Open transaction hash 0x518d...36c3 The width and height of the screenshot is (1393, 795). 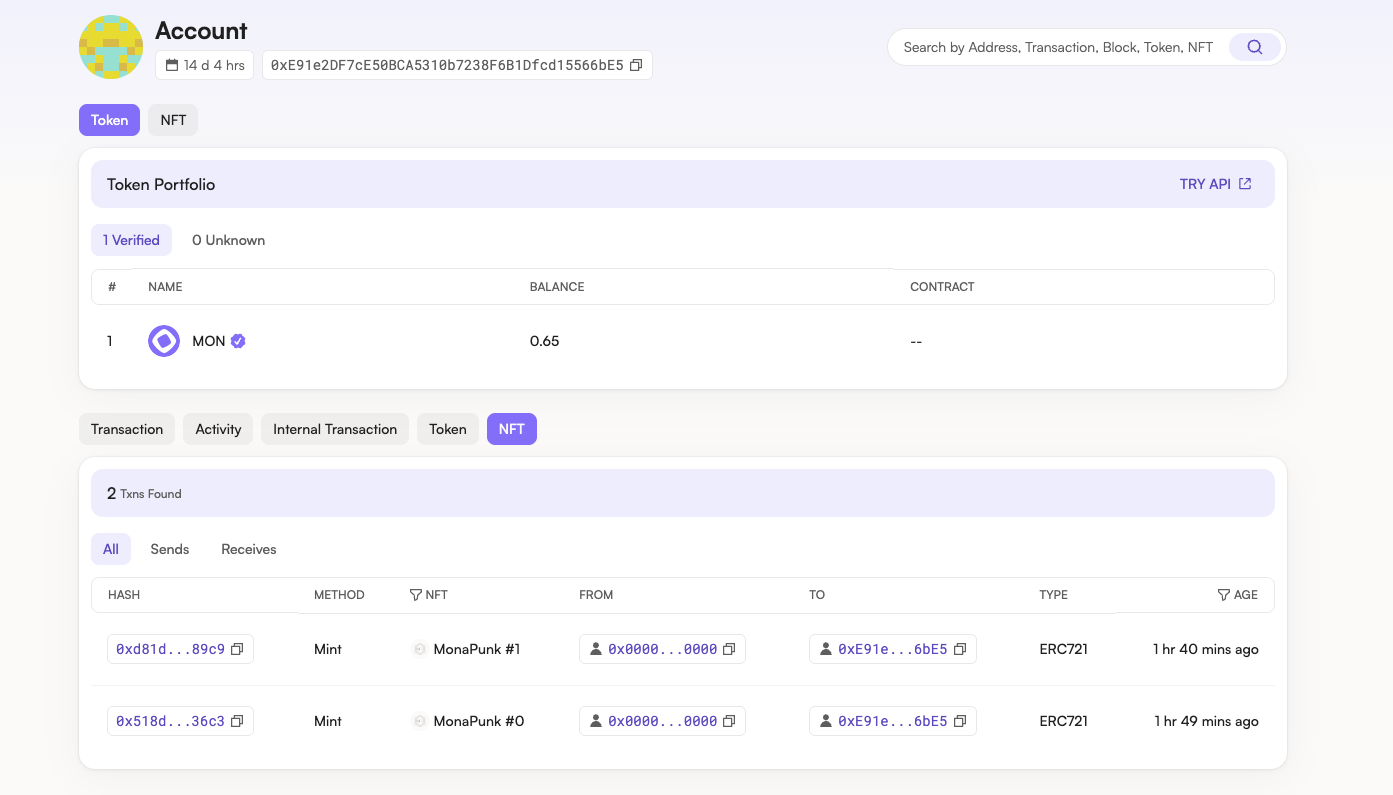click(170, 721)
